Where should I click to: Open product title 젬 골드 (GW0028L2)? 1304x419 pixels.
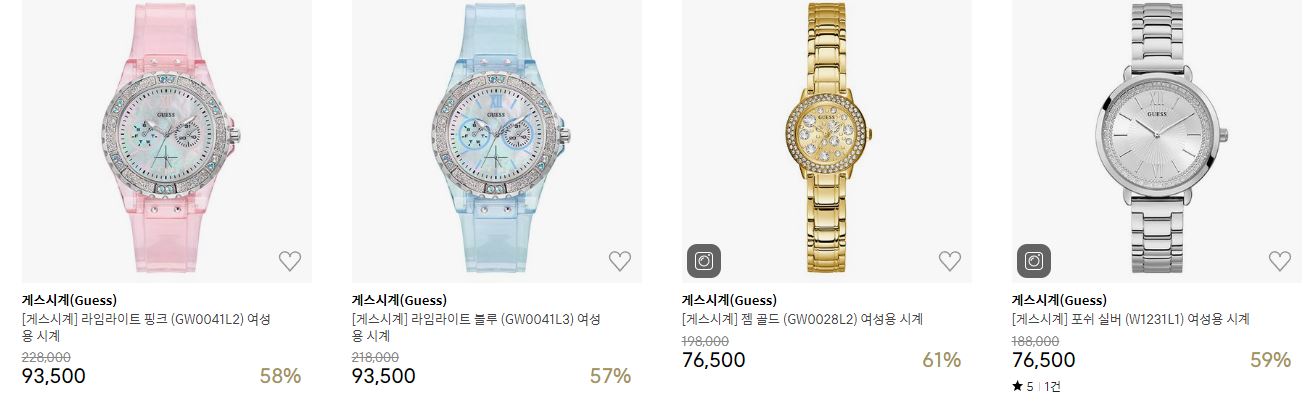pyautogui.click(x=802, y=320)
